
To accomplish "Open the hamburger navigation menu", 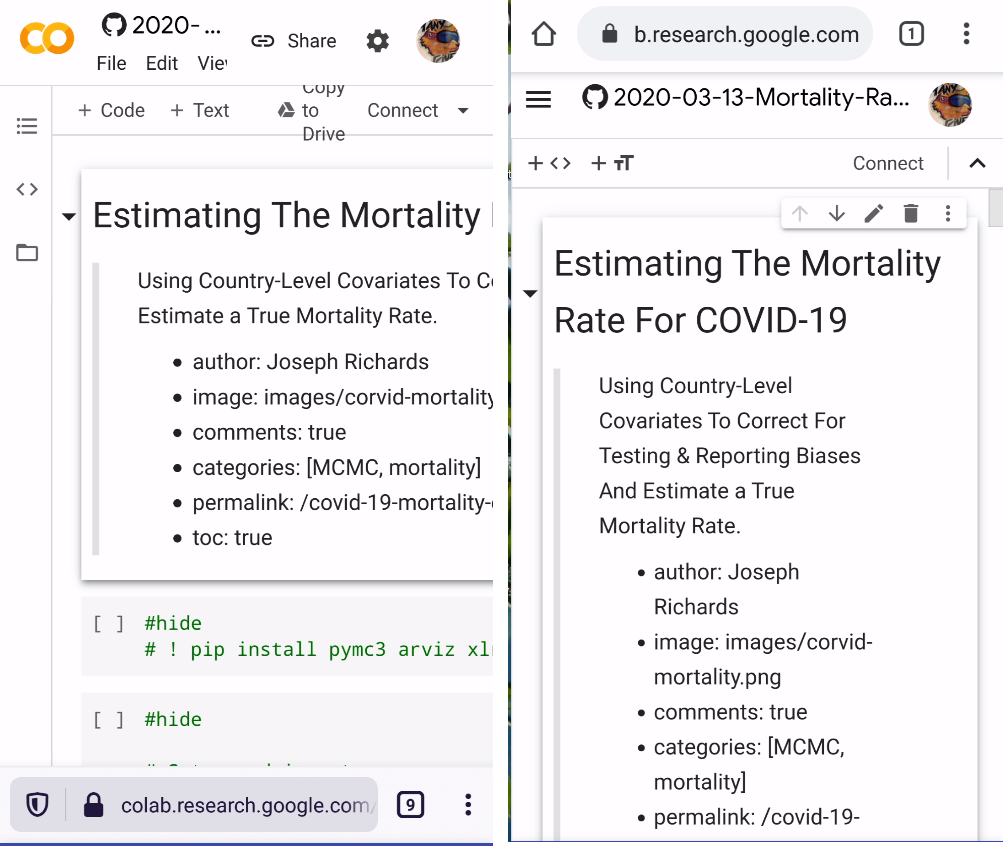I will click(x=538, y=97).
